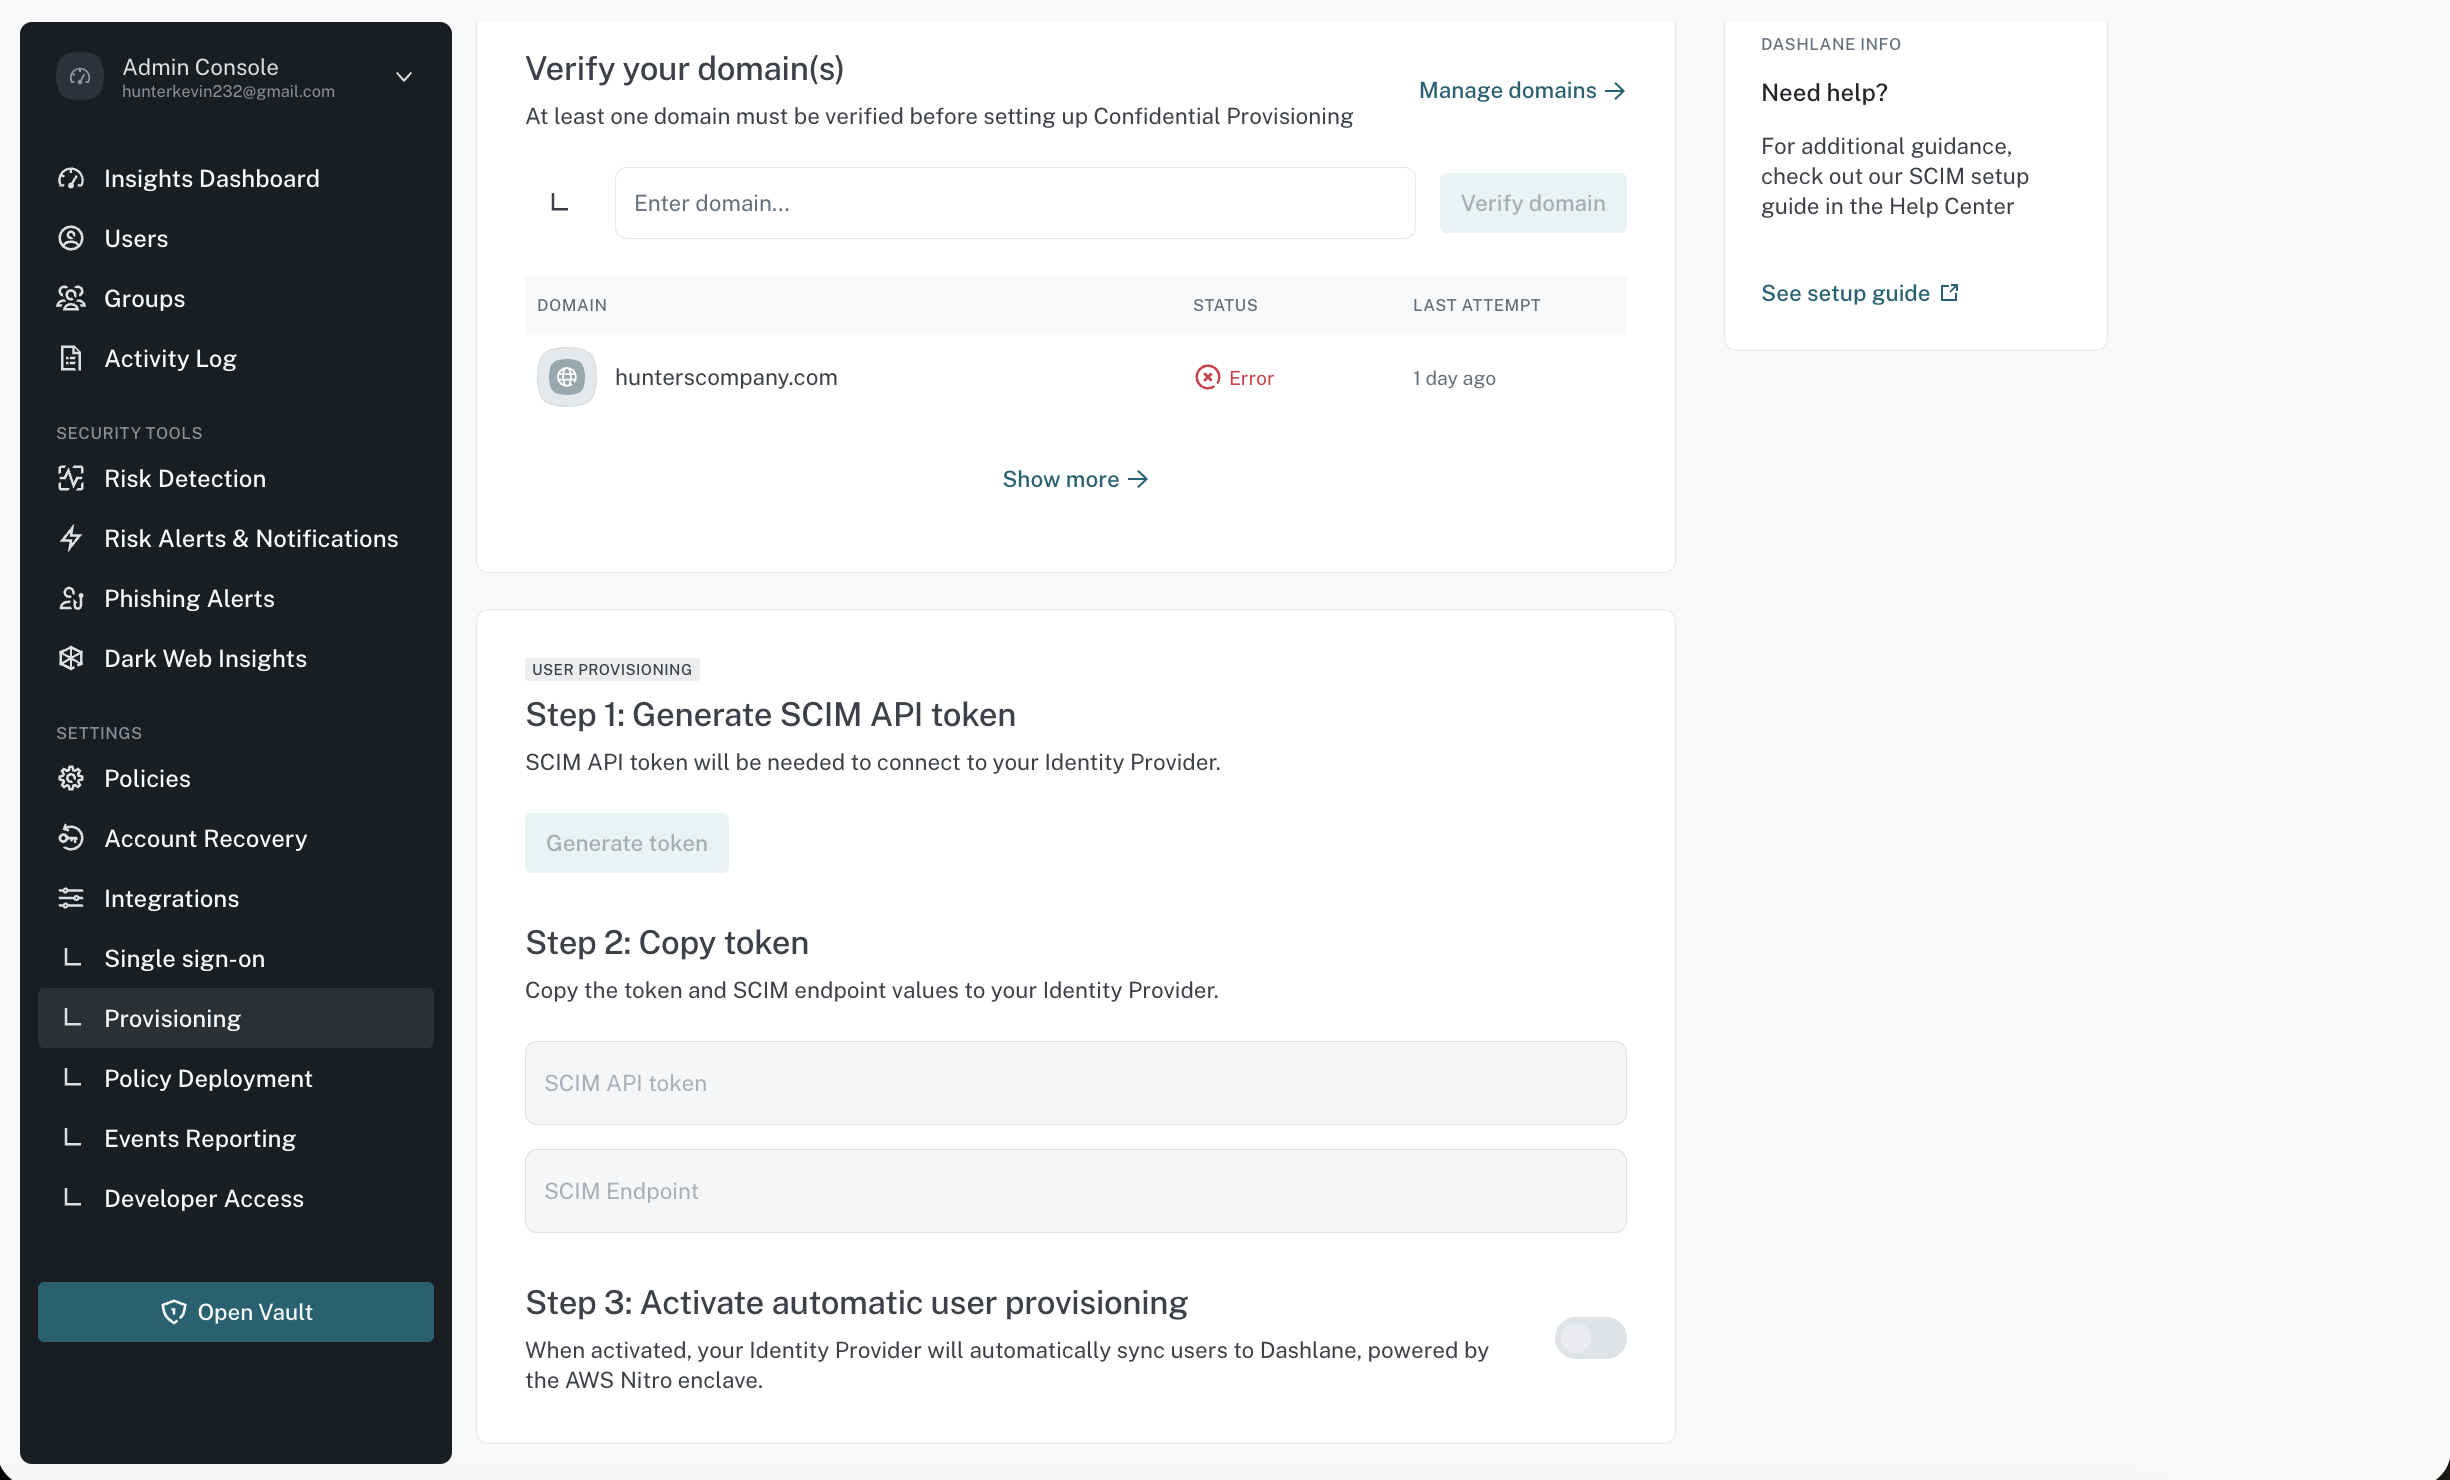Screen dimensions: 2450x1480
Task: Click the hunterscompany.com domain name
Action: (x=726, y=377)
